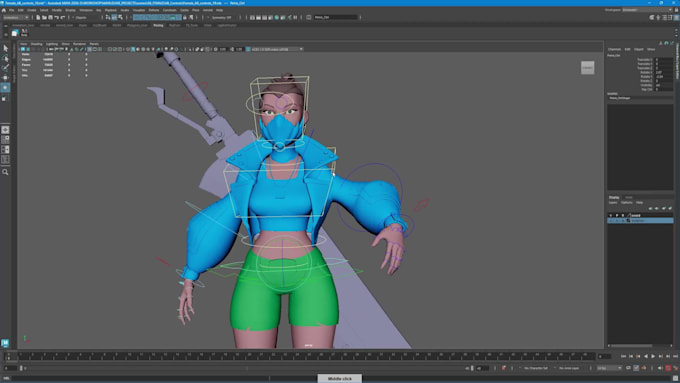
Task: Go to start of playback range
Action: (x=623, y=356)
